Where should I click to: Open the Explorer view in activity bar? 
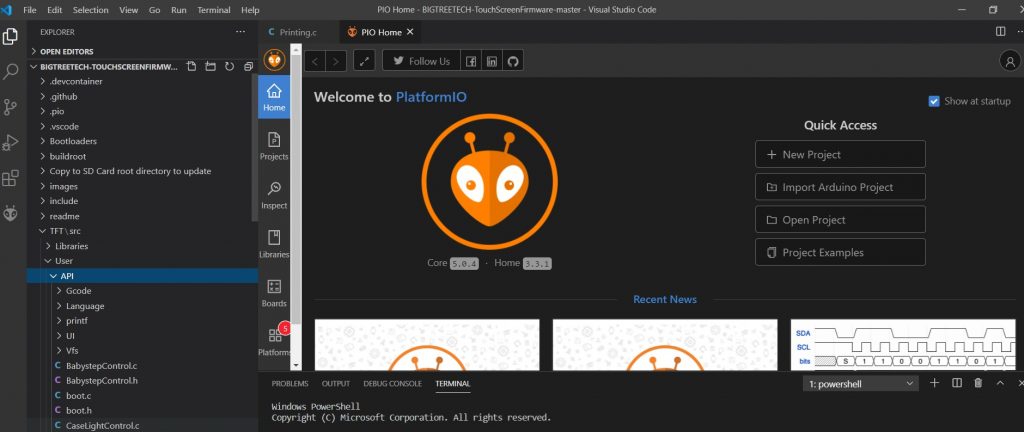(10, 37)
